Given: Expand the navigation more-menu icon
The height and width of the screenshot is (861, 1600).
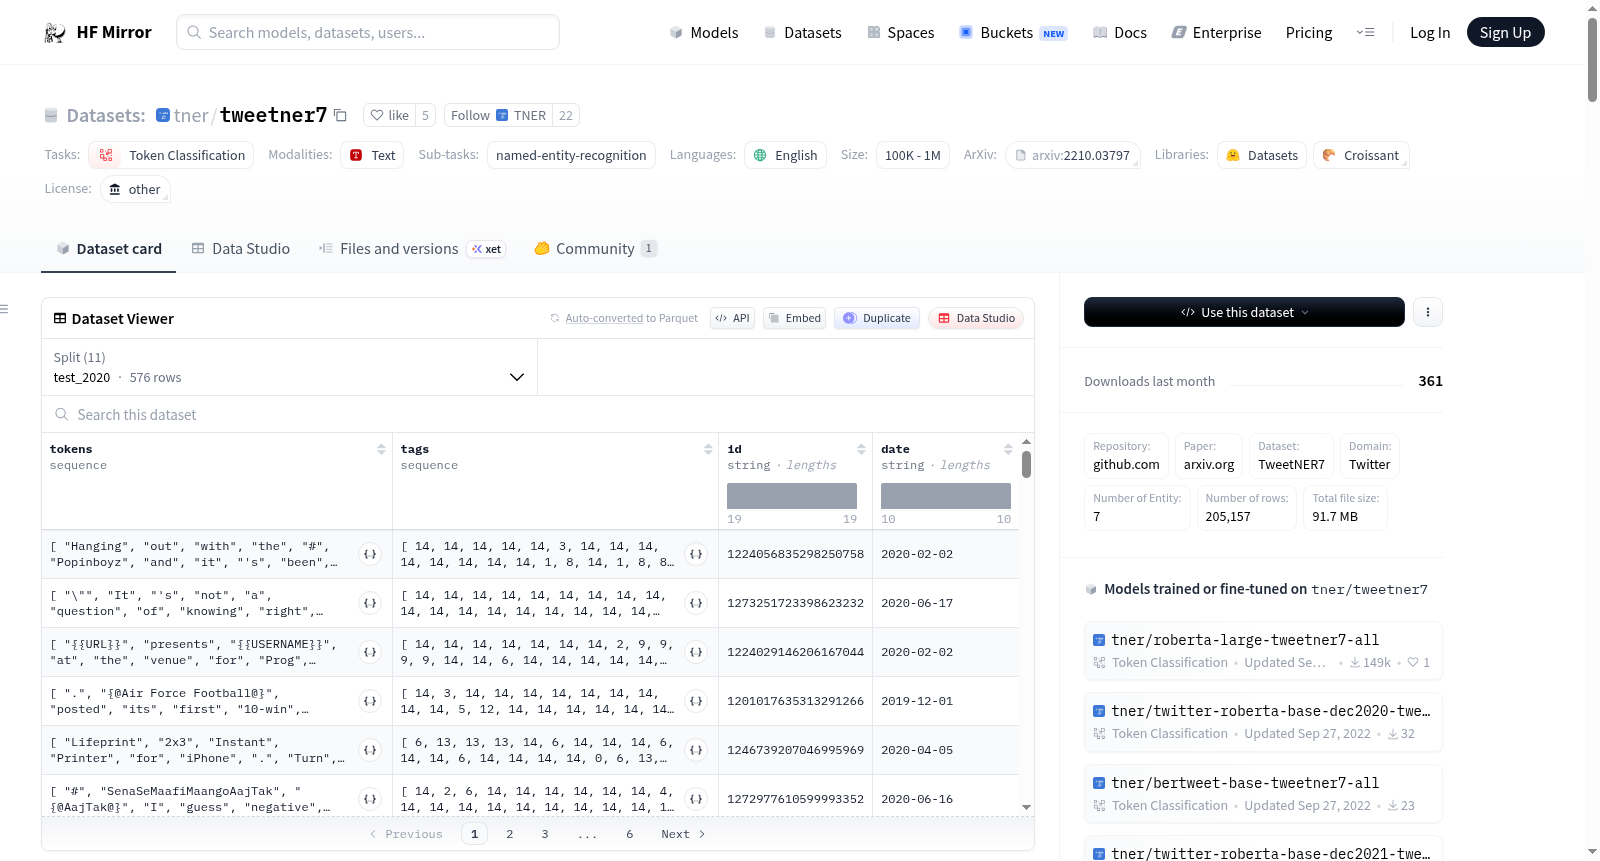Looking at the screenshot, I should (1365, 33).
